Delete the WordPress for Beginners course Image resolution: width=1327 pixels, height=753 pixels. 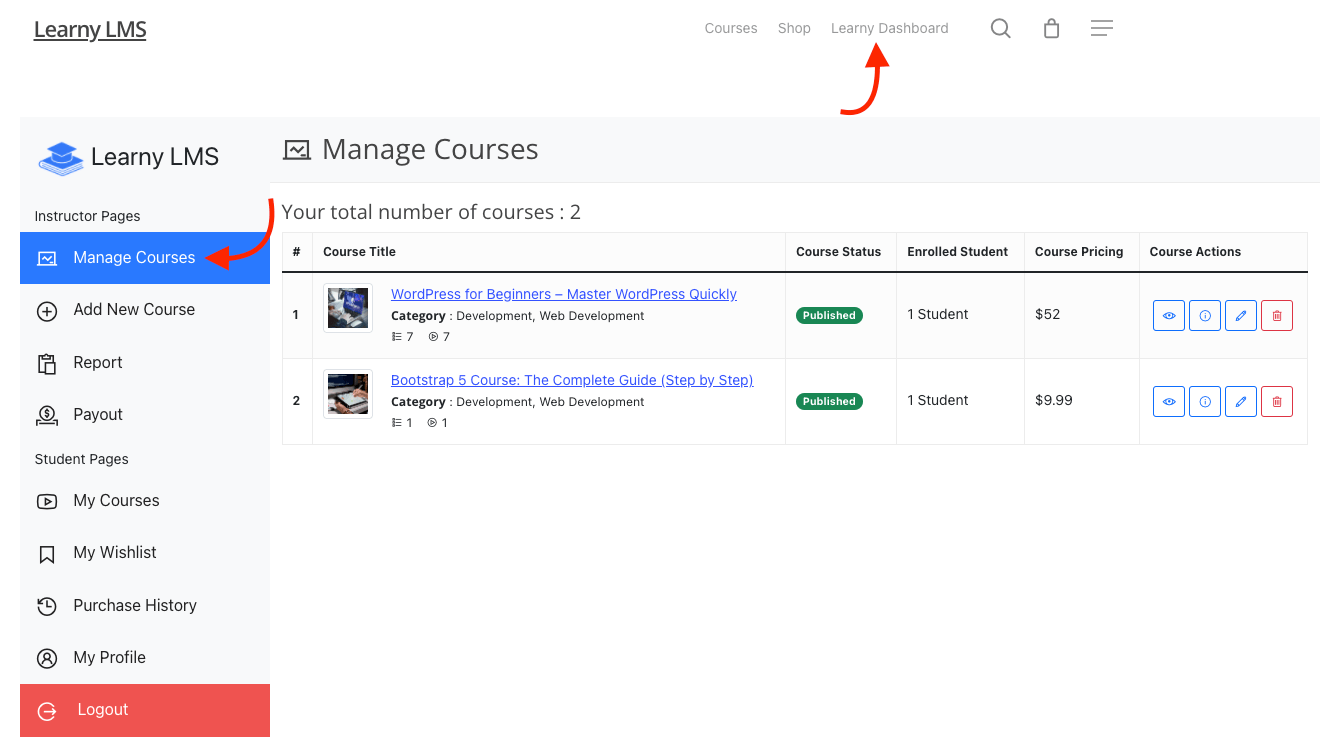pyautogui.click(x=1277, y=315)
